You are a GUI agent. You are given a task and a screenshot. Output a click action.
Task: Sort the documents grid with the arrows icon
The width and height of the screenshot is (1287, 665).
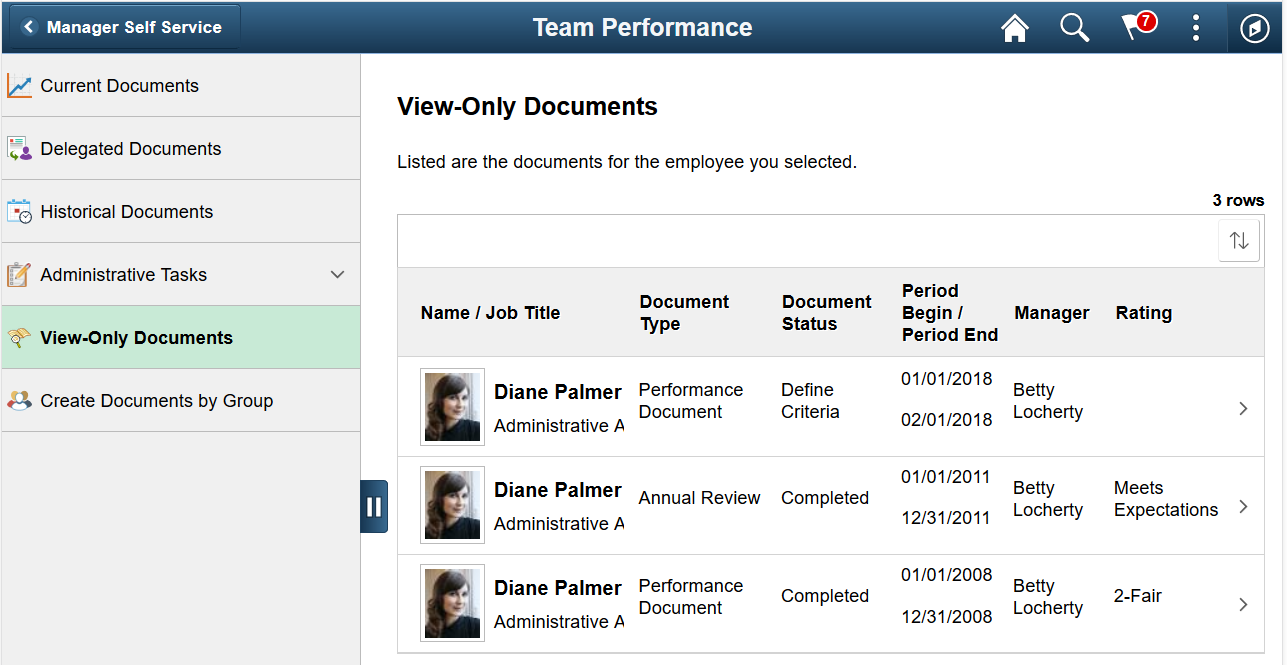(1239, 241)
